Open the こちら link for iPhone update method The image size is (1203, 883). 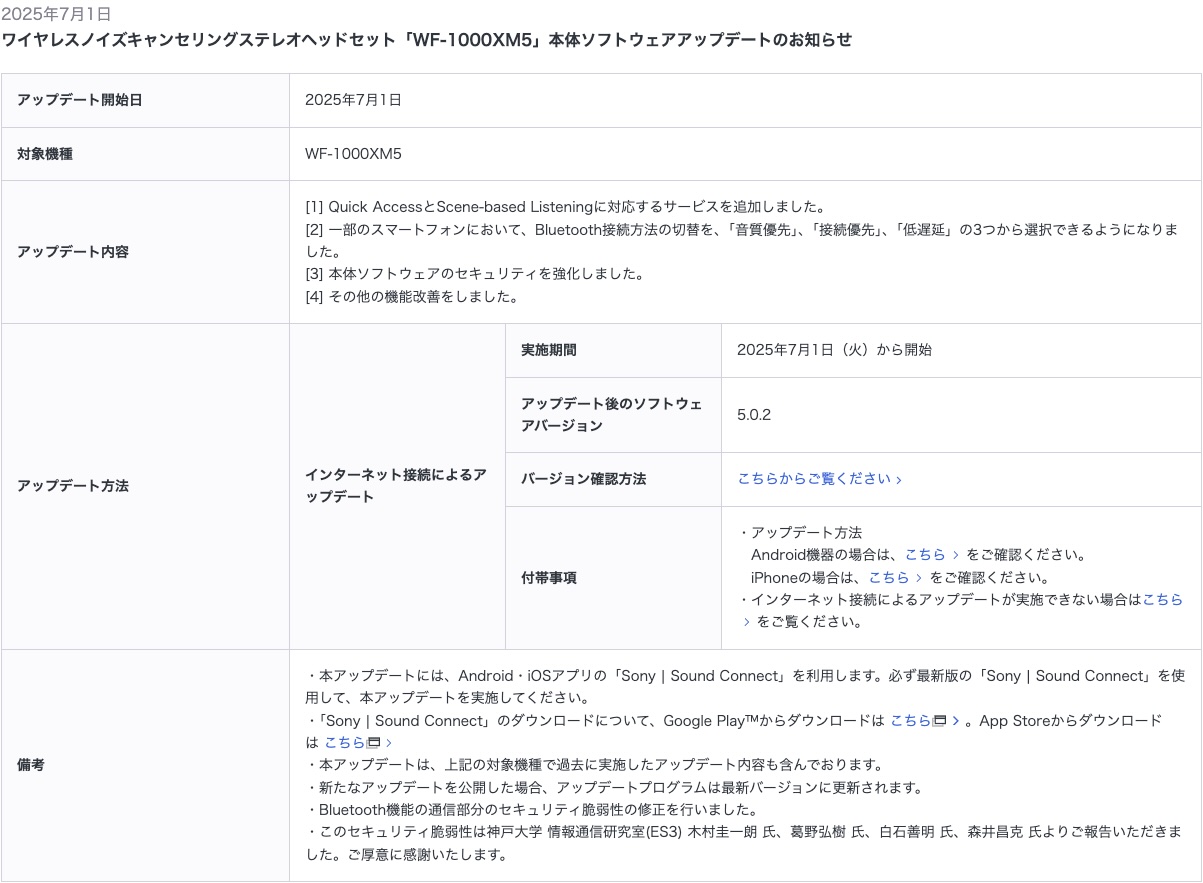(895, 578)
